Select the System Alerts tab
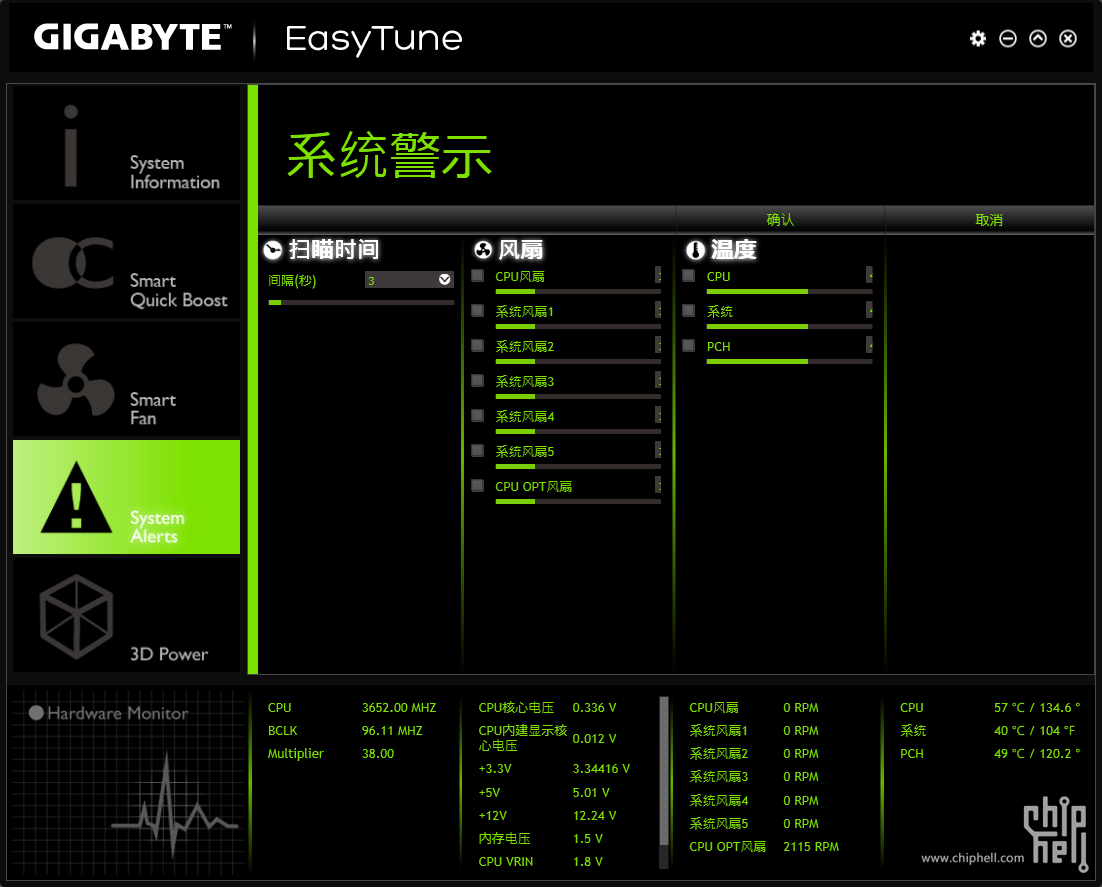The width and height of the screenshot is (1102, 887). pyautogui.click(x=127, y=497)
